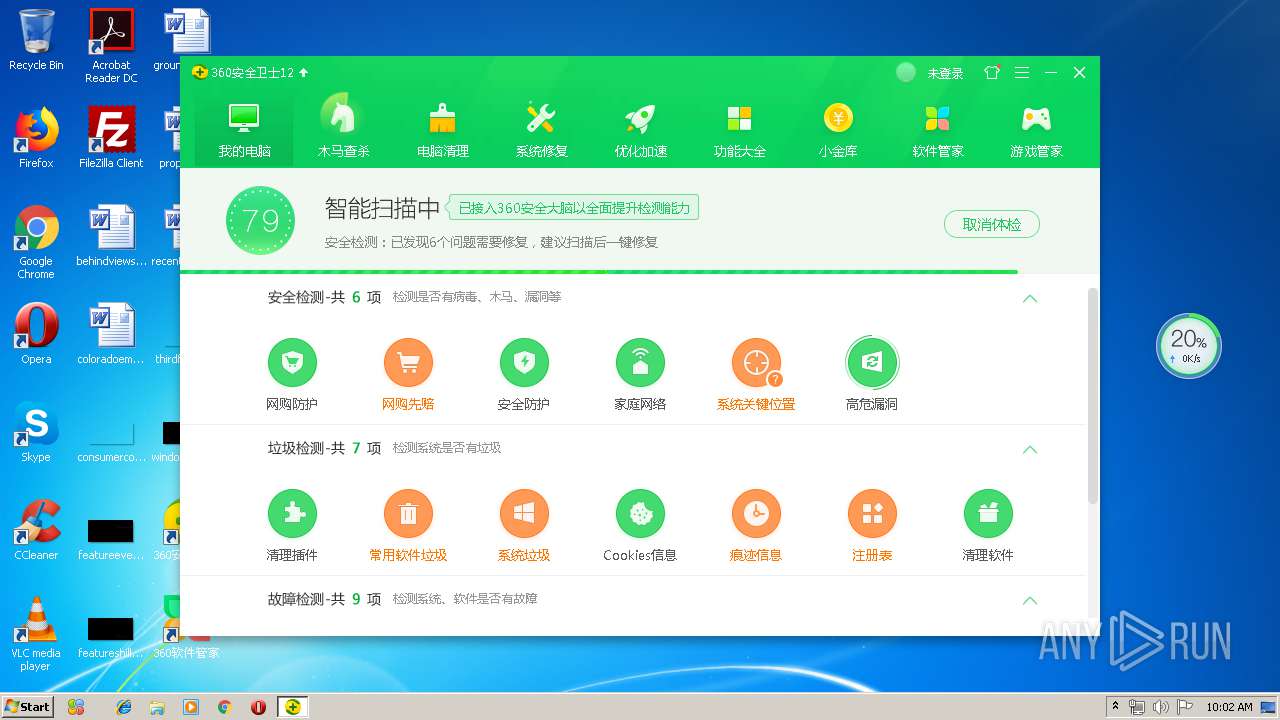Open Internet Explorer in the taskbar
The width and height of the screenshot is (1280, 720).
[x=124, y=707]
